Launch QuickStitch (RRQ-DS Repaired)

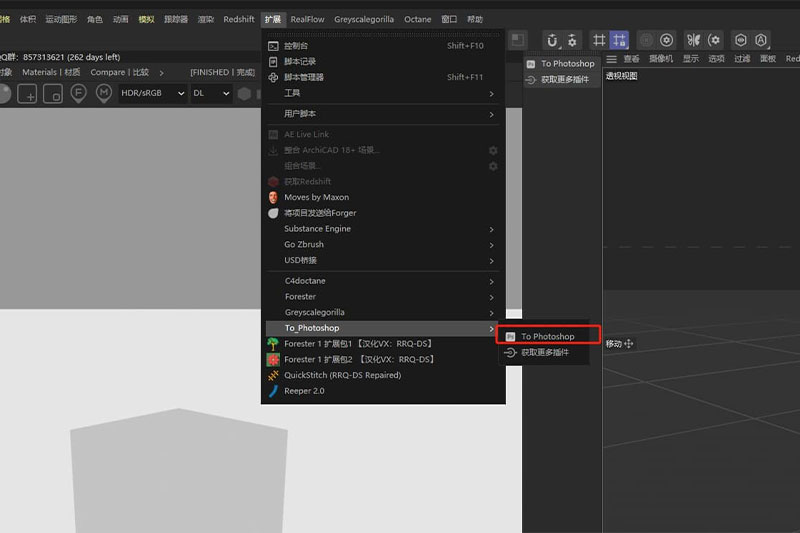point(383,375)
